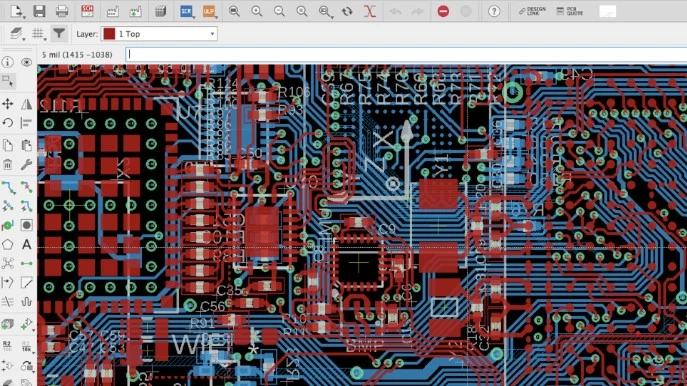The image size is (687, 386).
Task: Select the Copy tool
Action: [7, 145]
